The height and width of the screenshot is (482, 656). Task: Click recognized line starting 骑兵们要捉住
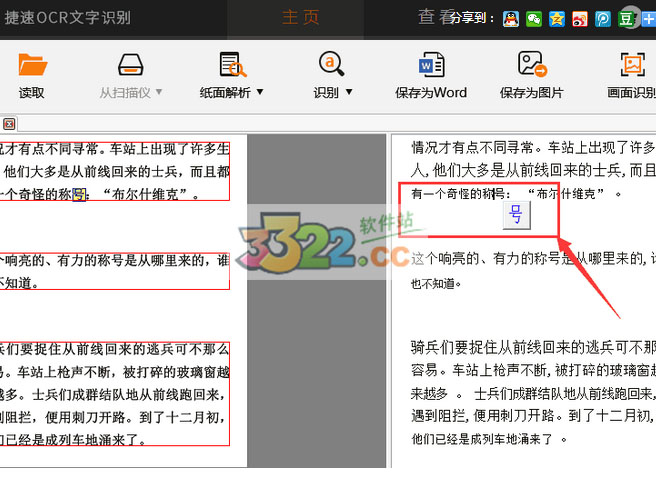click(533, 347)
